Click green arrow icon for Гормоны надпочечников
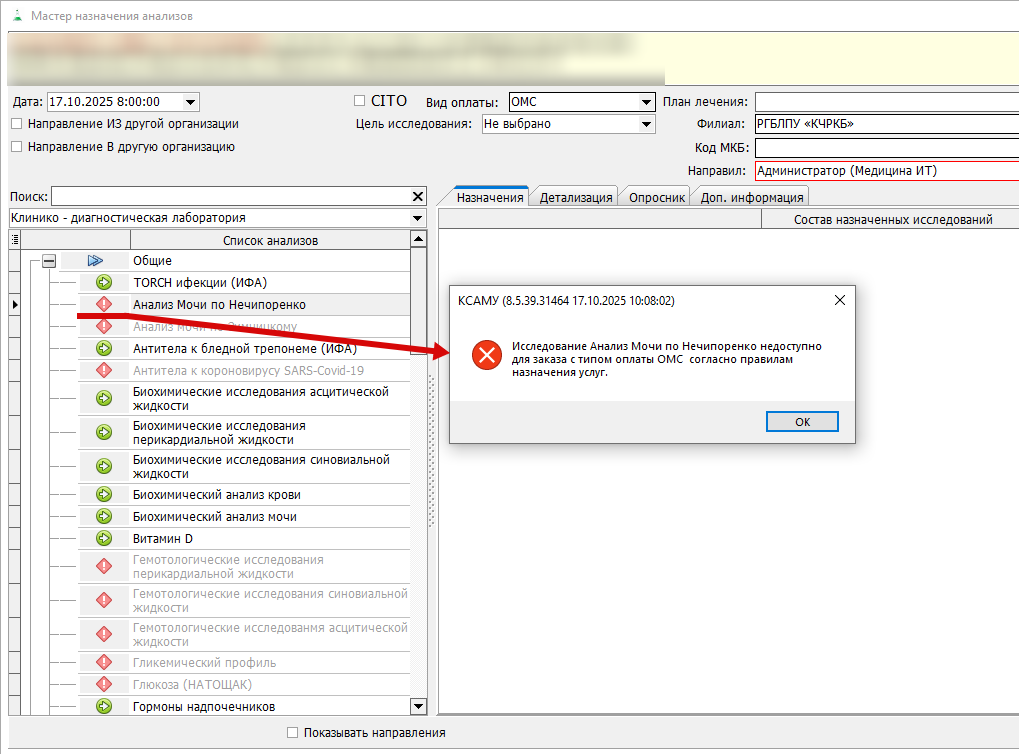The width and height of the screenshot is (1019, 754). [x=103, y=706]
